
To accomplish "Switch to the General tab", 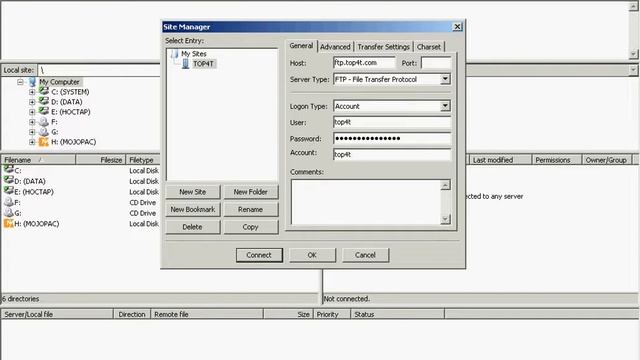I will [x=301, y=46].
